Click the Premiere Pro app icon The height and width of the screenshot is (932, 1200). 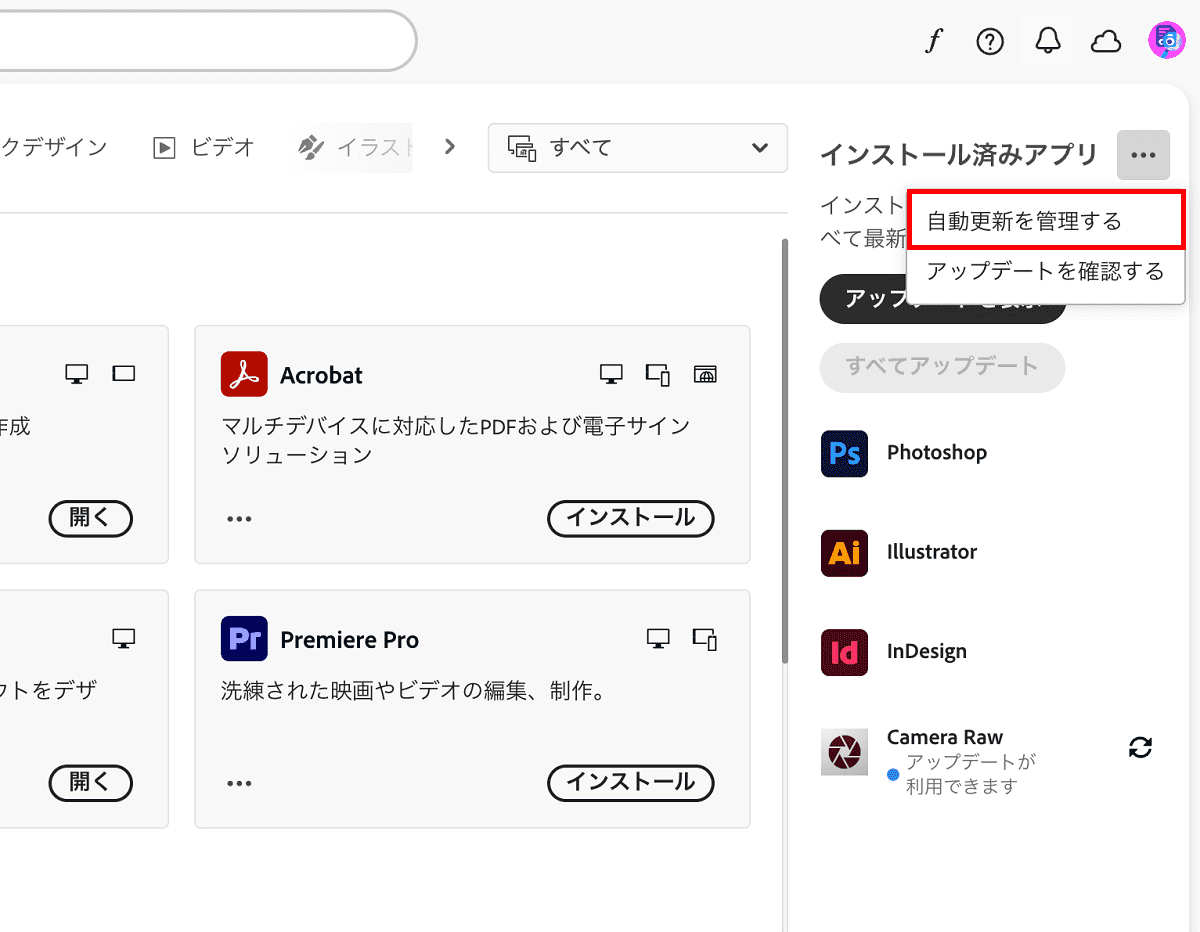(x=244, y=638)
